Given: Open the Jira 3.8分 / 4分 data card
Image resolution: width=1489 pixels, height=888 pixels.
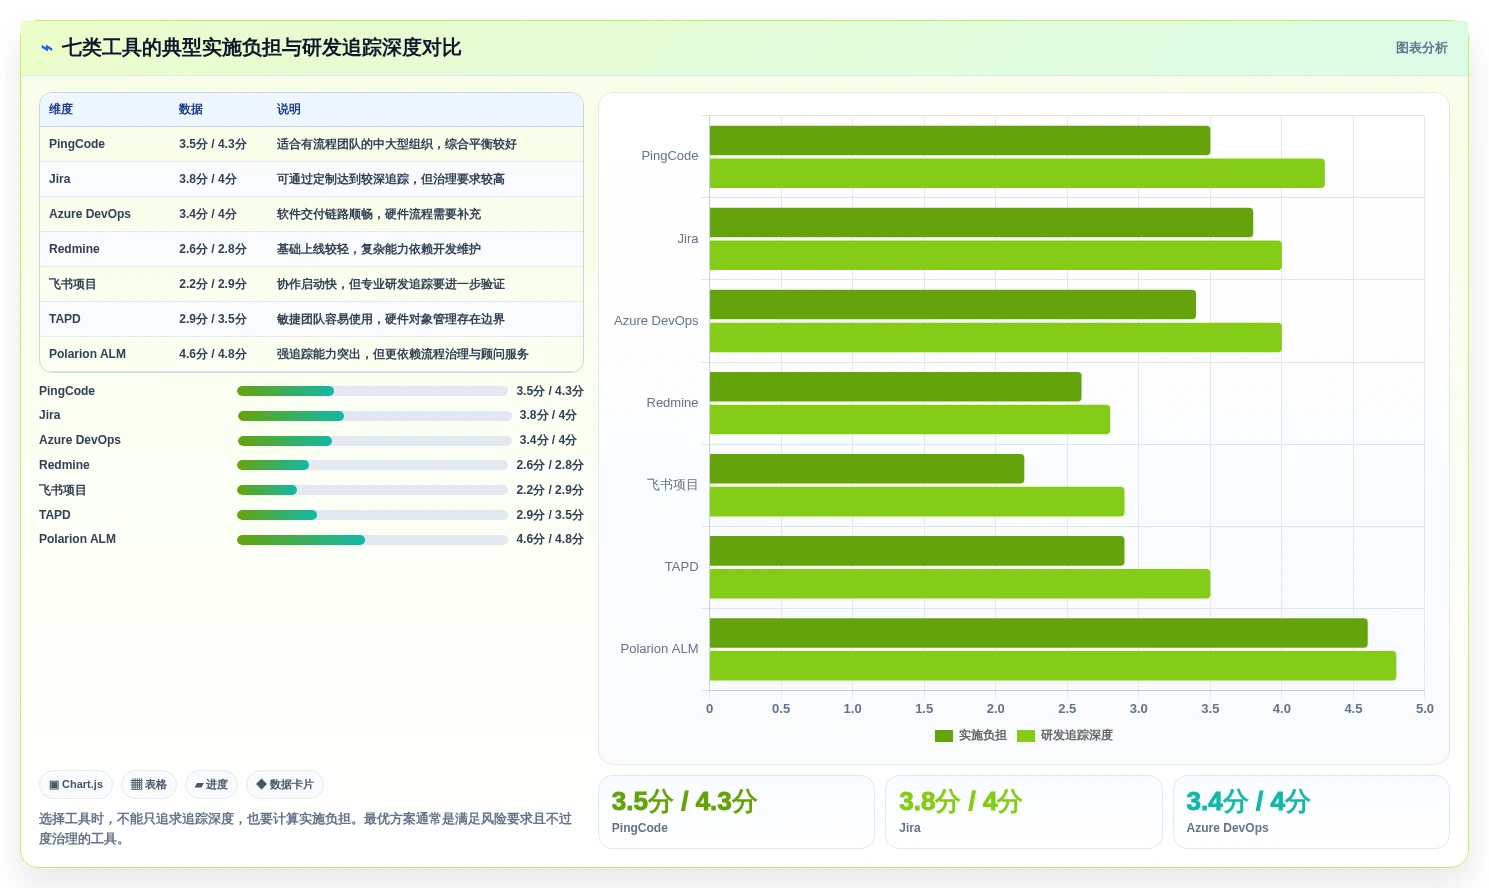Looking at the screenshot, I should point(1023,812).
